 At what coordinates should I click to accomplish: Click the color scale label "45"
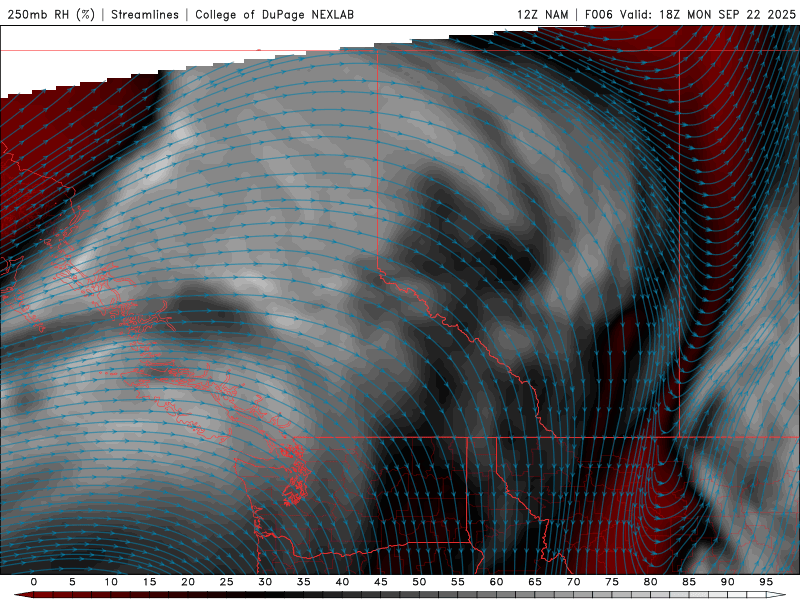click(x=381, y=582)
